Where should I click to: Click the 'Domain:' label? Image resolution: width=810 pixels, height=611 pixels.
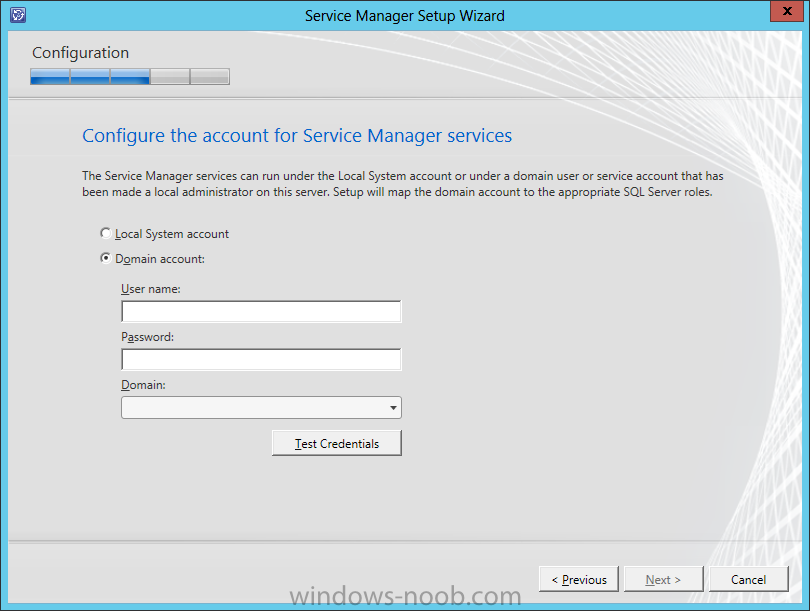[x=143, y=385]
